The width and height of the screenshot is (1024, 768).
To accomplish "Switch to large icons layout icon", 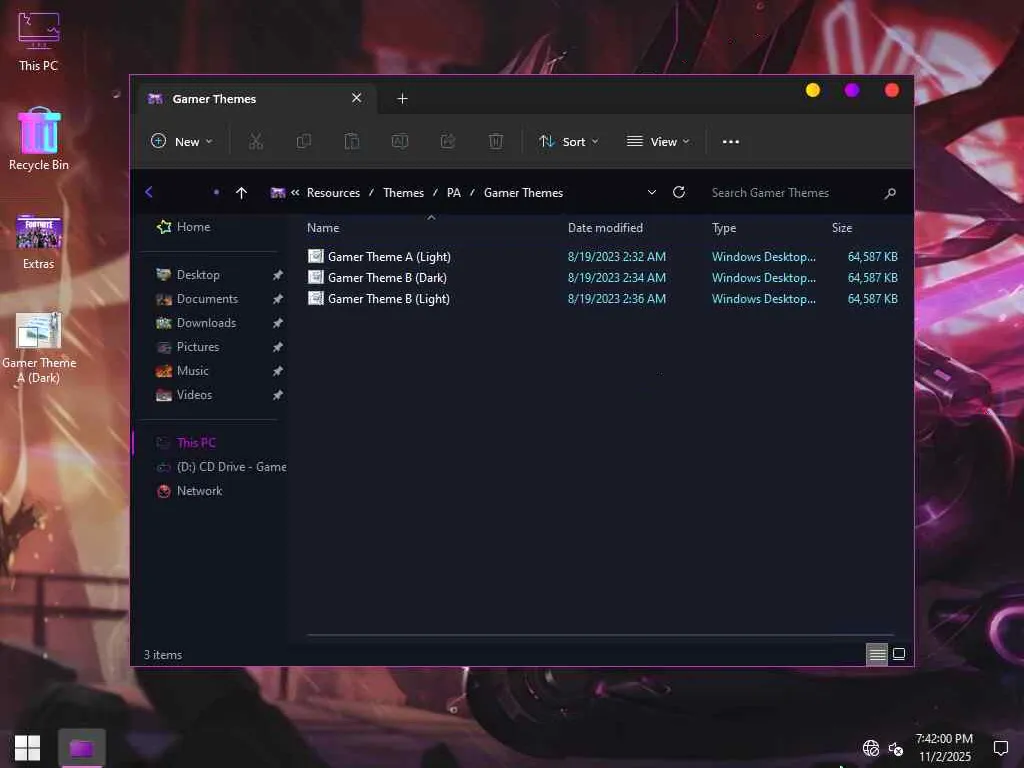I will 899,654.
